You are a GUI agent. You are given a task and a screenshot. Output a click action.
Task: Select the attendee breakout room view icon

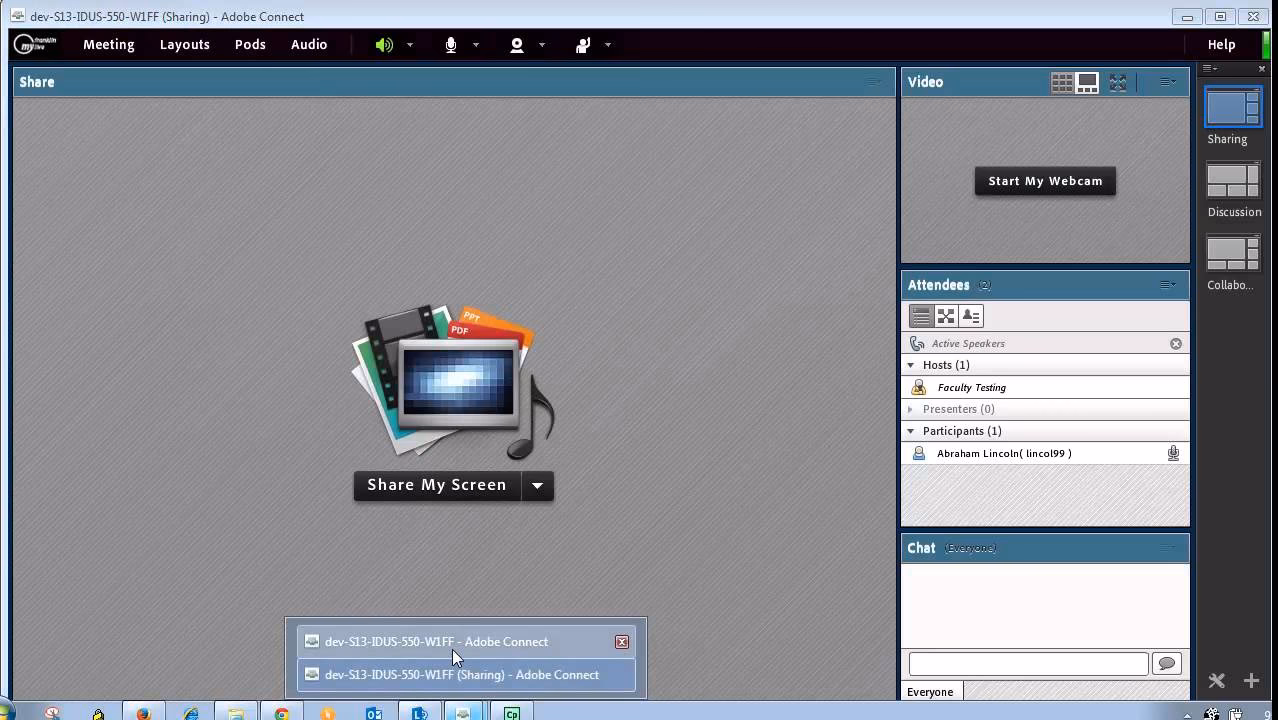pyautogui.click(x=946, y=316)
